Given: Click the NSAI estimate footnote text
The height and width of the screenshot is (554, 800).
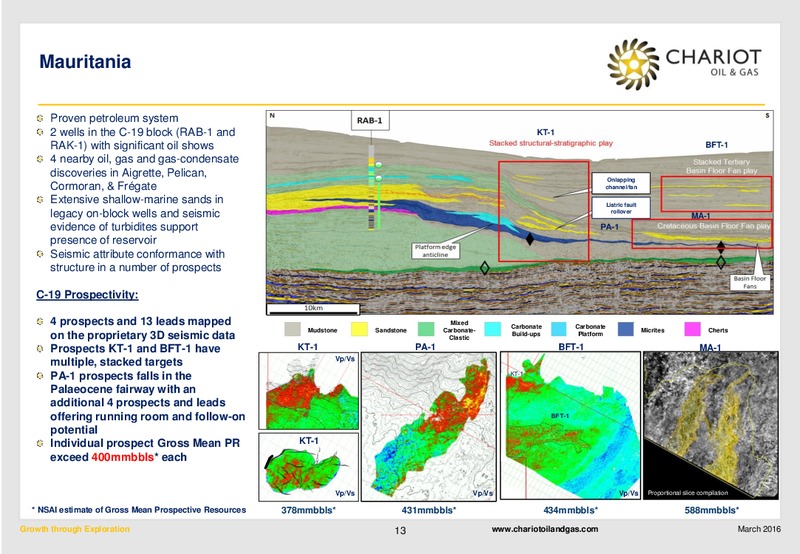Looking at the screenshot, I should coord(139,510).
